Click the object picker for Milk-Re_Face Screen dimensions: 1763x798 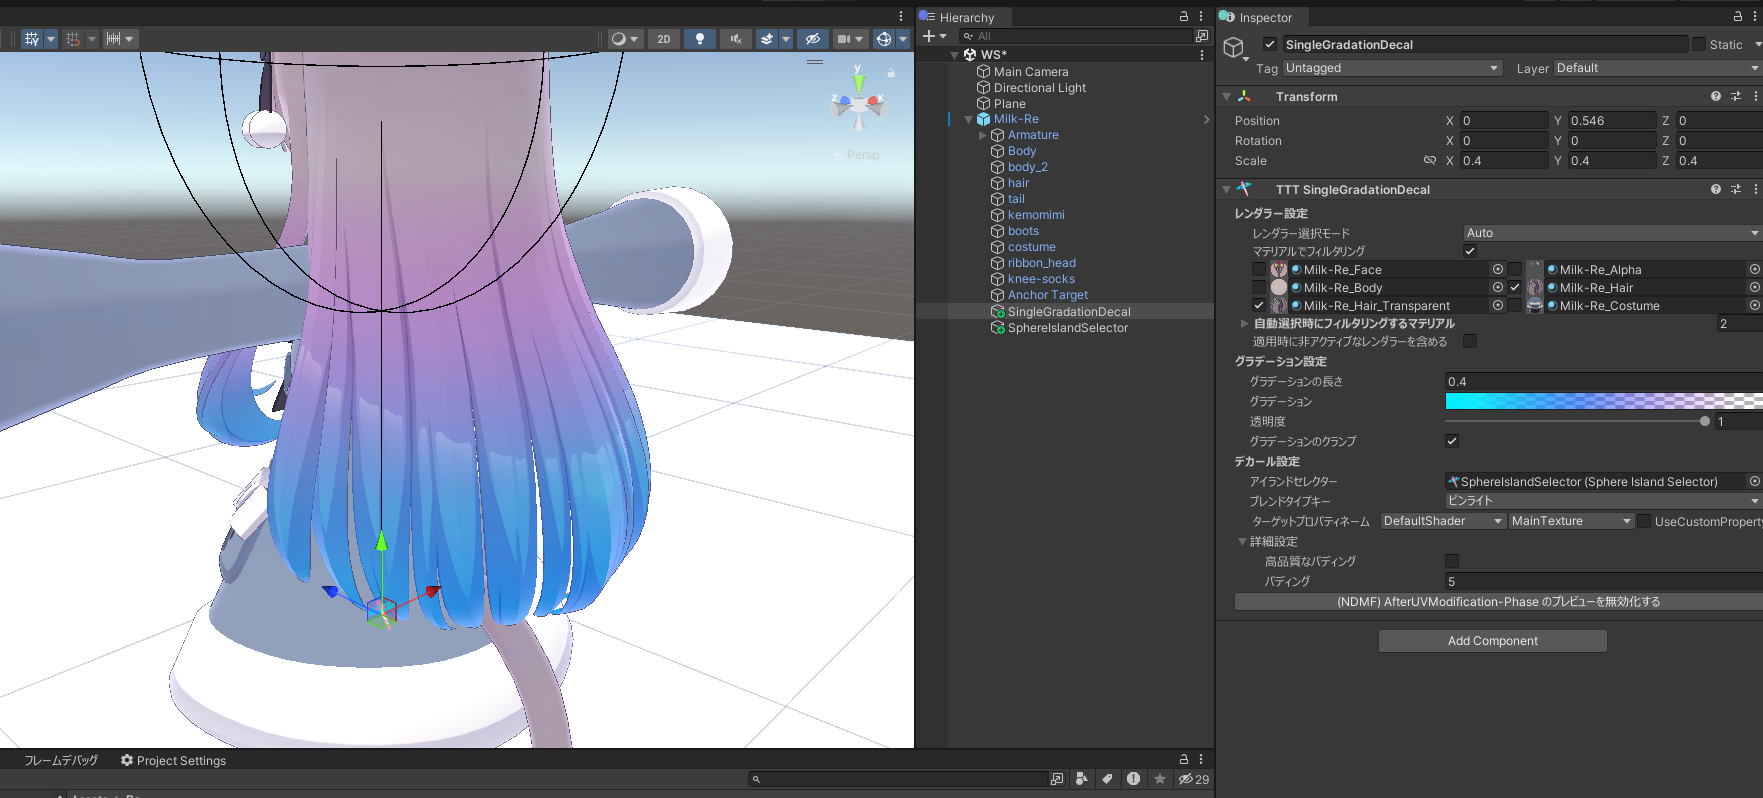(1497, 270)
